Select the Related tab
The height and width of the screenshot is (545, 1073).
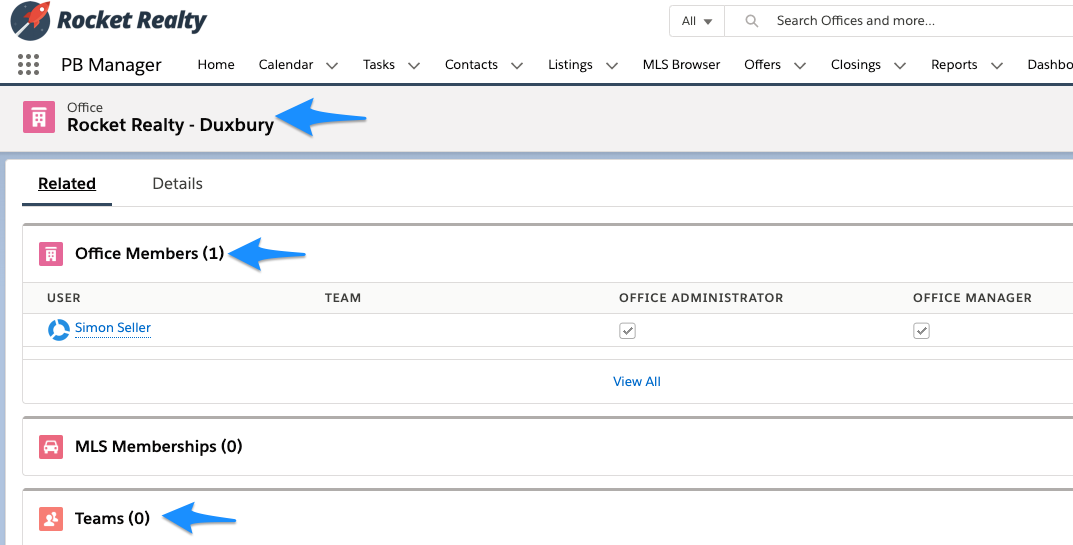(x=67, y=183)
